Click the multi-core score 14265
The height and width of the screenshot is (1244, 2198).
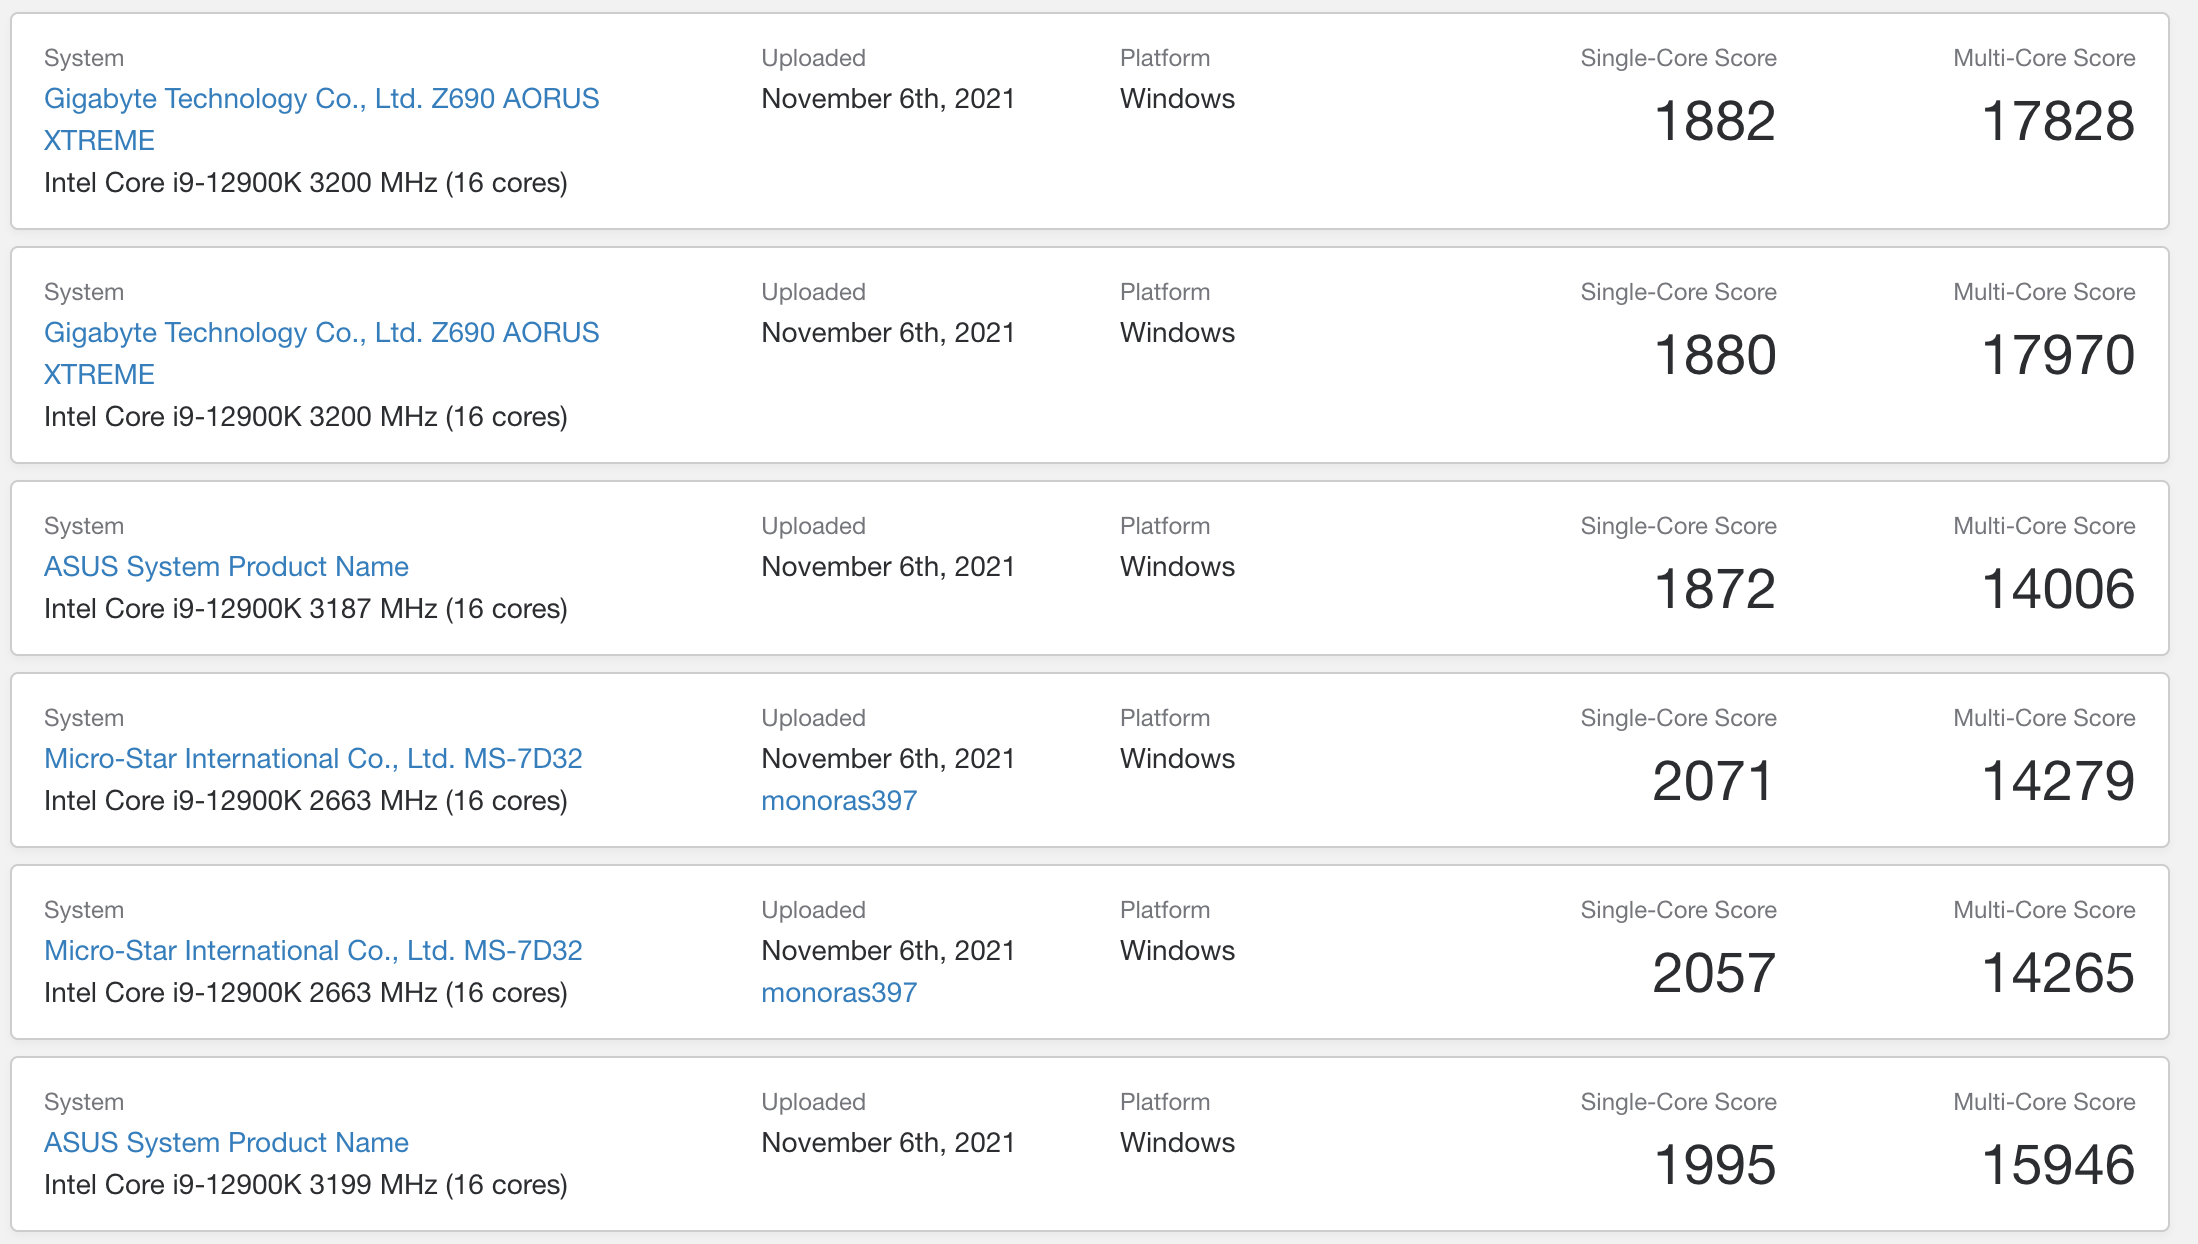[x=2058, y=974]
